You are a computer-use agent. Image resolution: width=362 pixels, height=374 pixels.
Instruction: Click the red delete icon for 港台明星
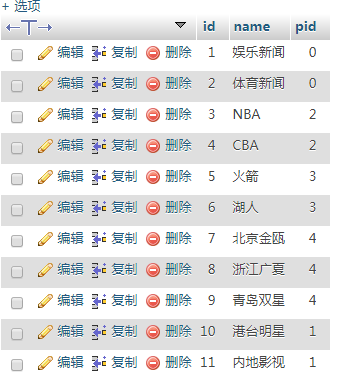click(x=153, y=332)
